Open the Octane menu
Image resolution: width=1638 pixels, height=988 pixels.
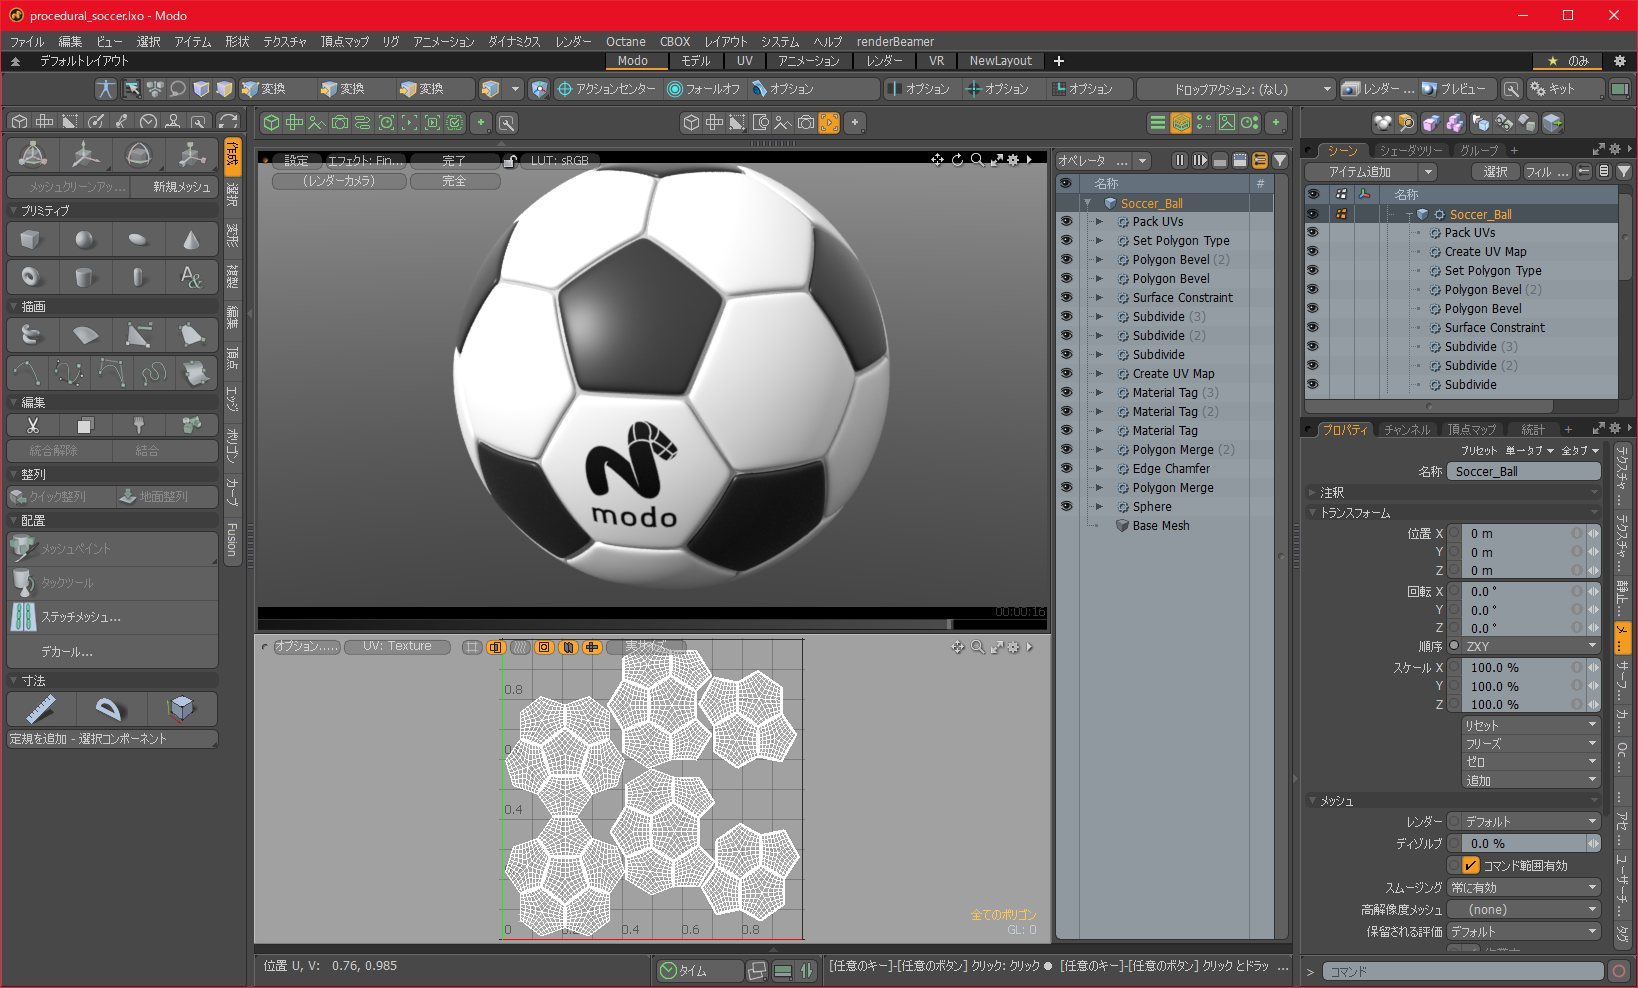[626, 42]
